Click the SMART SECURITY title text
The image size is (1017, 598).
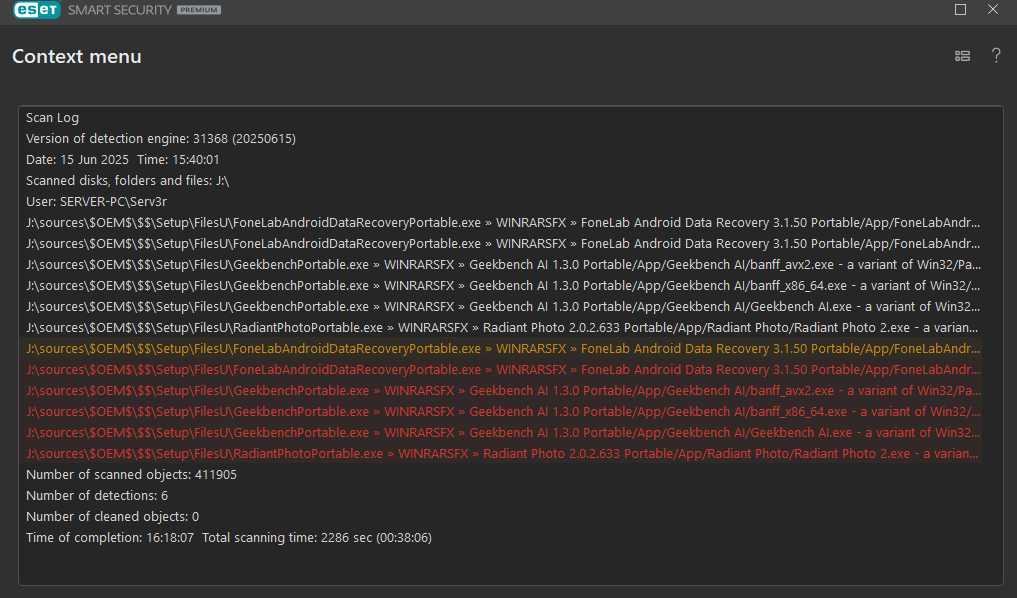click(120, 10)
